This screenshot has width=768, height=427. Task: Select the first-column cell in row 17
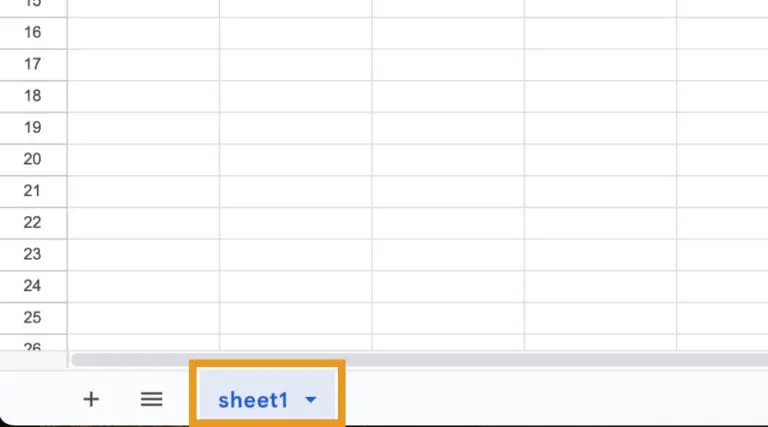click(x=143, y=64)
